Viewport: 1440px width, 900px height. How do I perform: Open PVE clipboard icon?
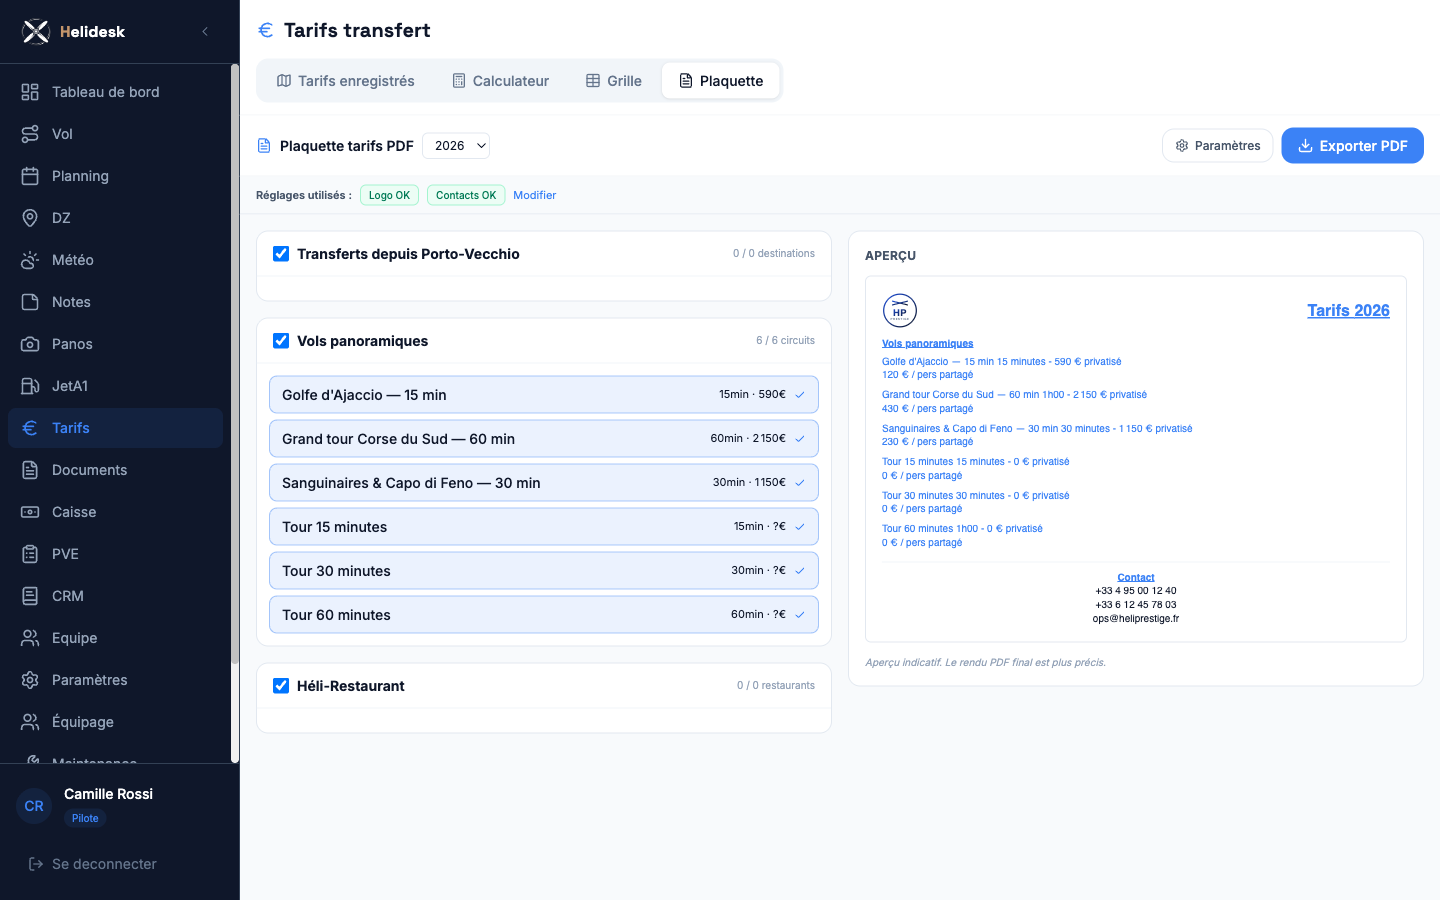point(30,554)
